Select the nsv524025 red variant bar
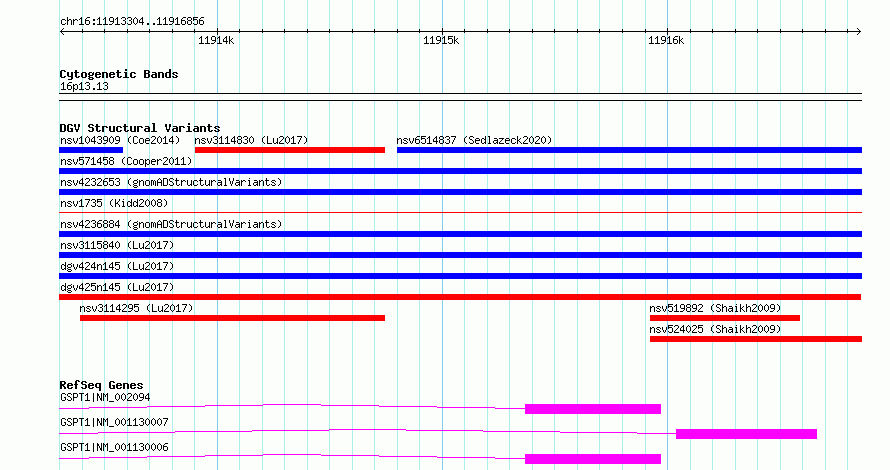 pyautogui.click(x=755, y=339)
